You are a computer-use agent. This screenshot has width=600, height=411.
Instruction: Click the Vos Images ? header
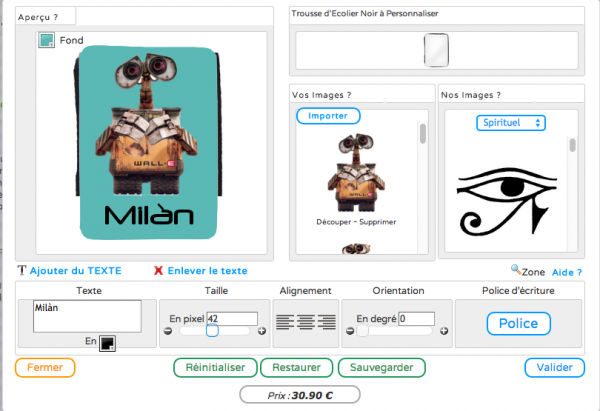click(321, 95)
